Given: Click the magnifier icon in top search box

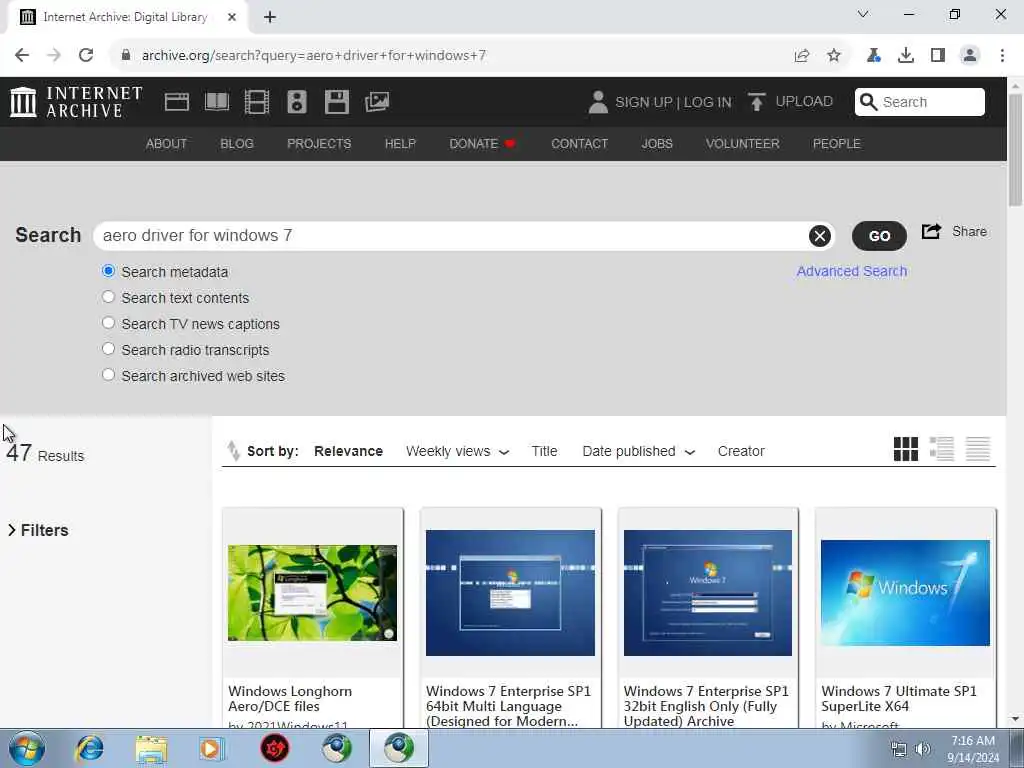Looking at the screenshot, I should point(869,102).
